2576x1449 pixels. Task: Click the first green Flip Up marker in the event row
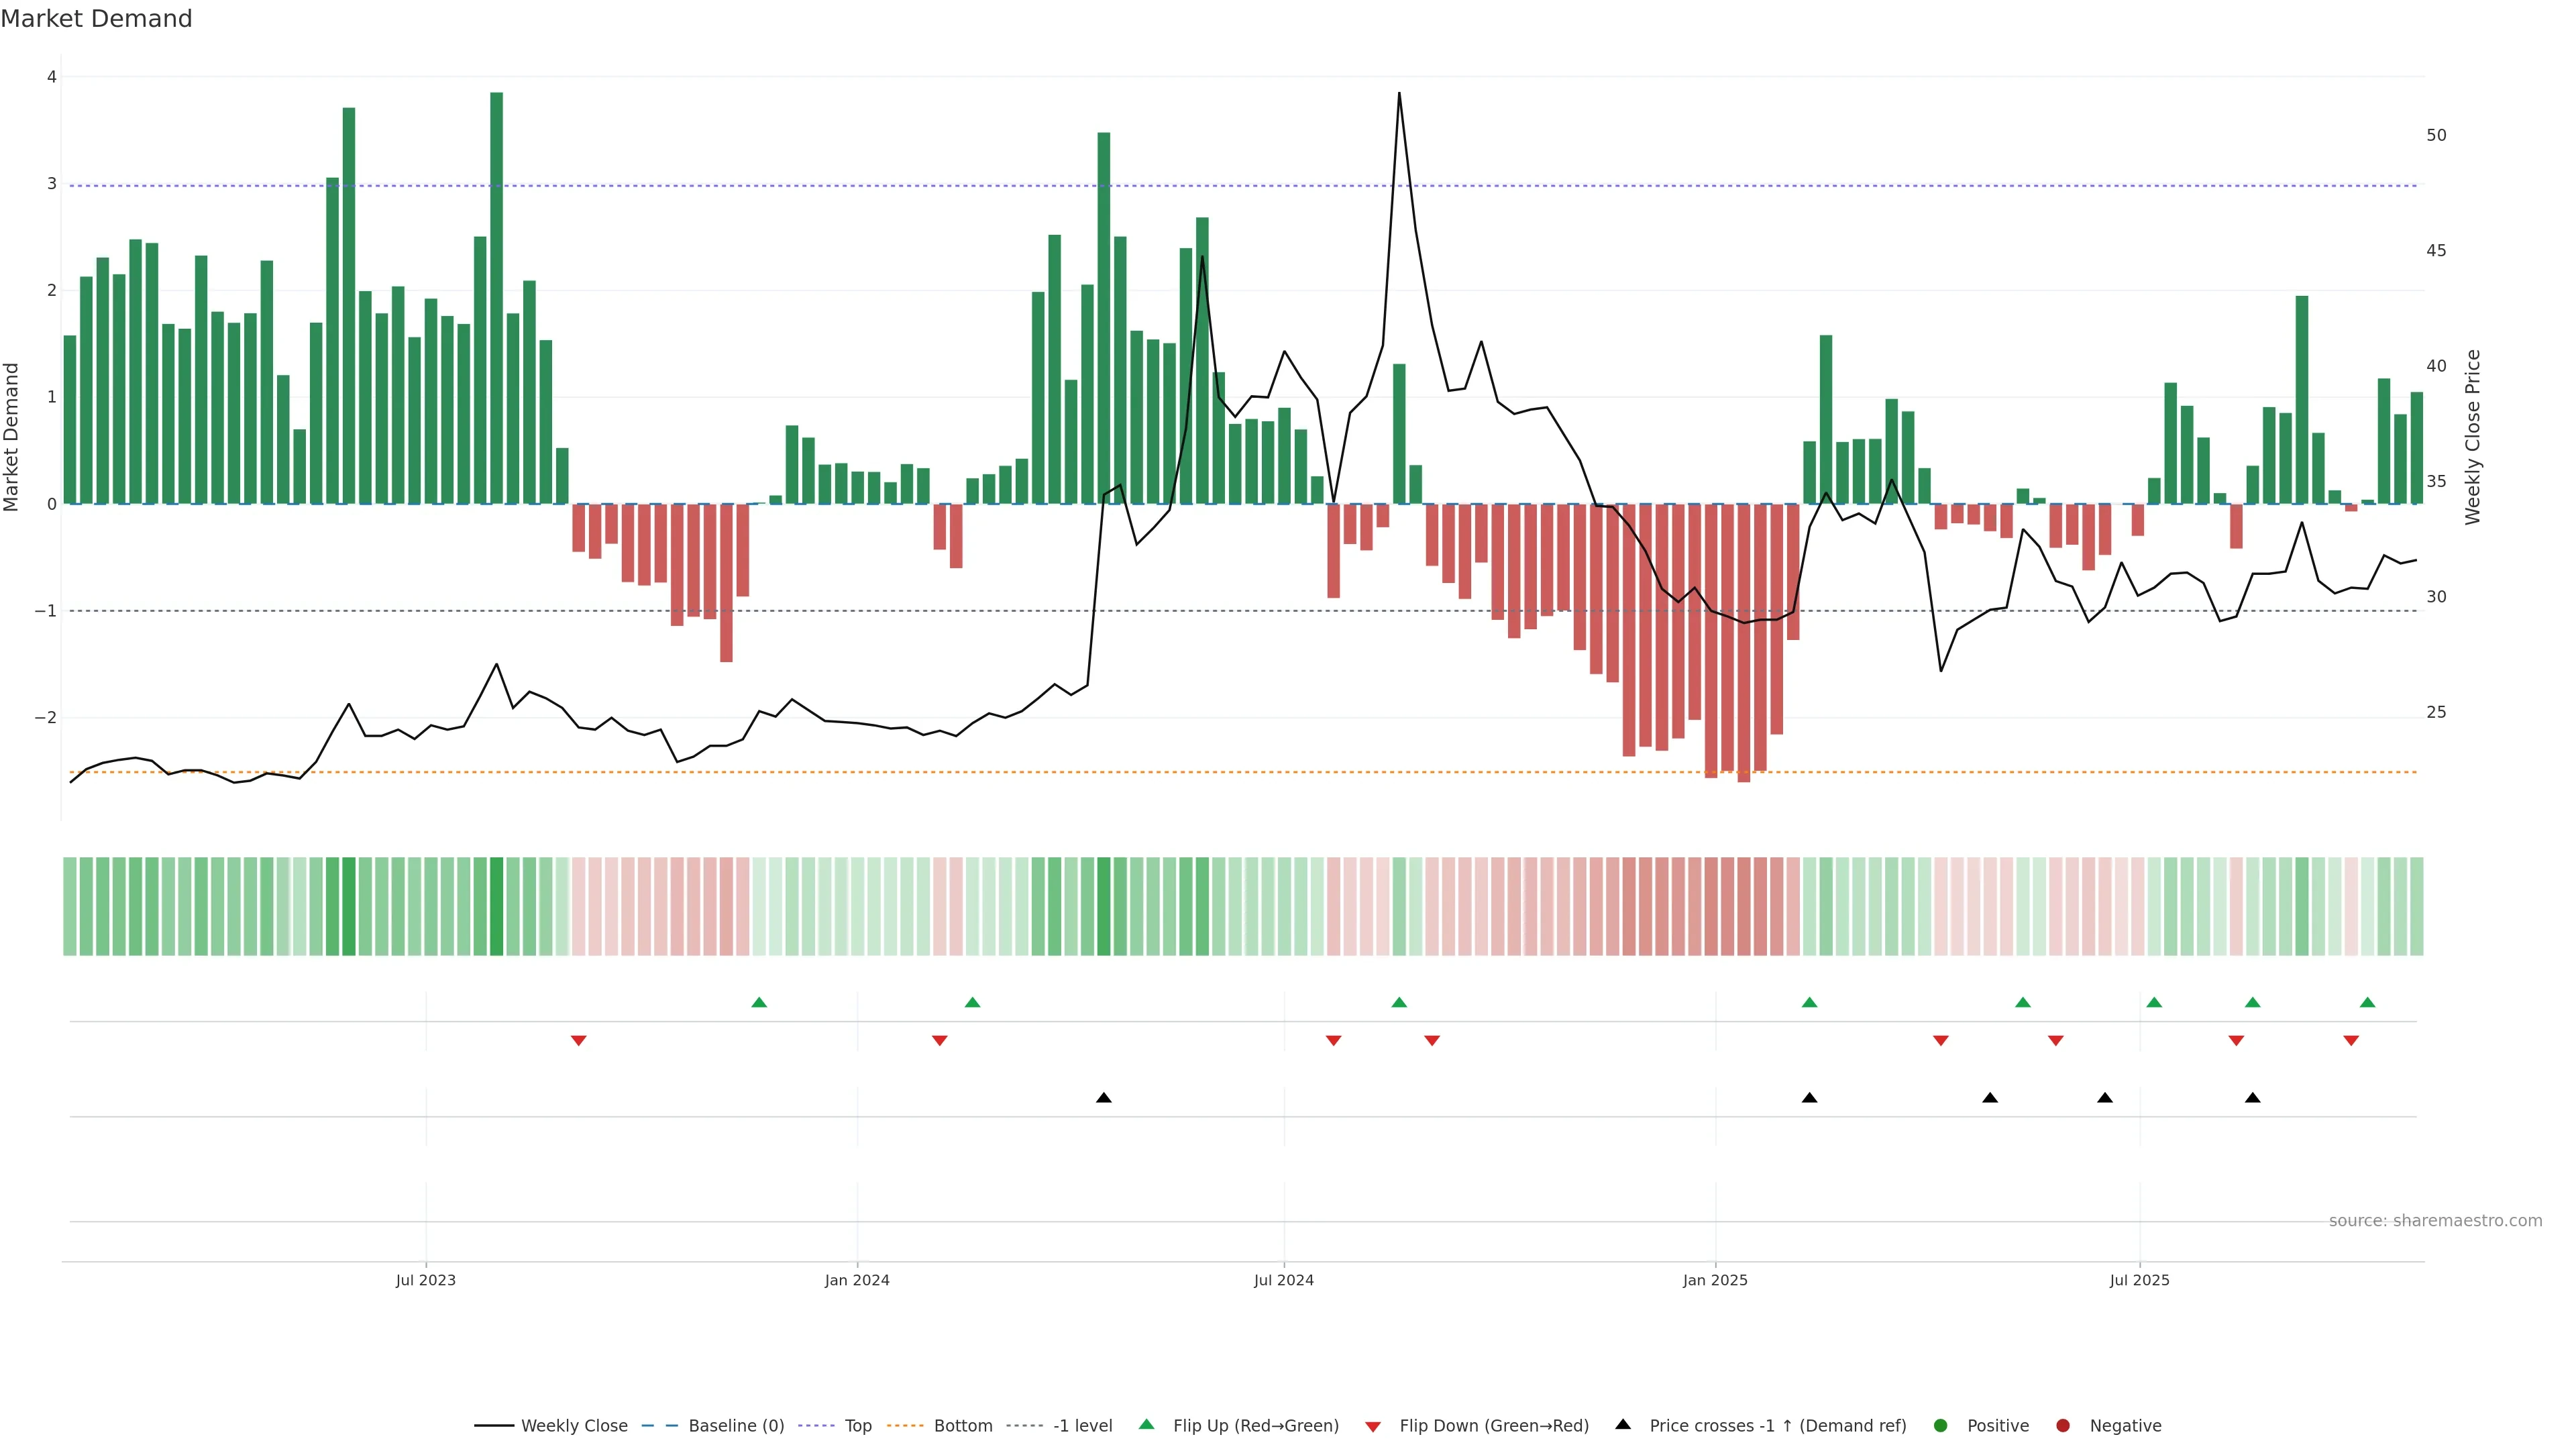tap(759, 1002)
